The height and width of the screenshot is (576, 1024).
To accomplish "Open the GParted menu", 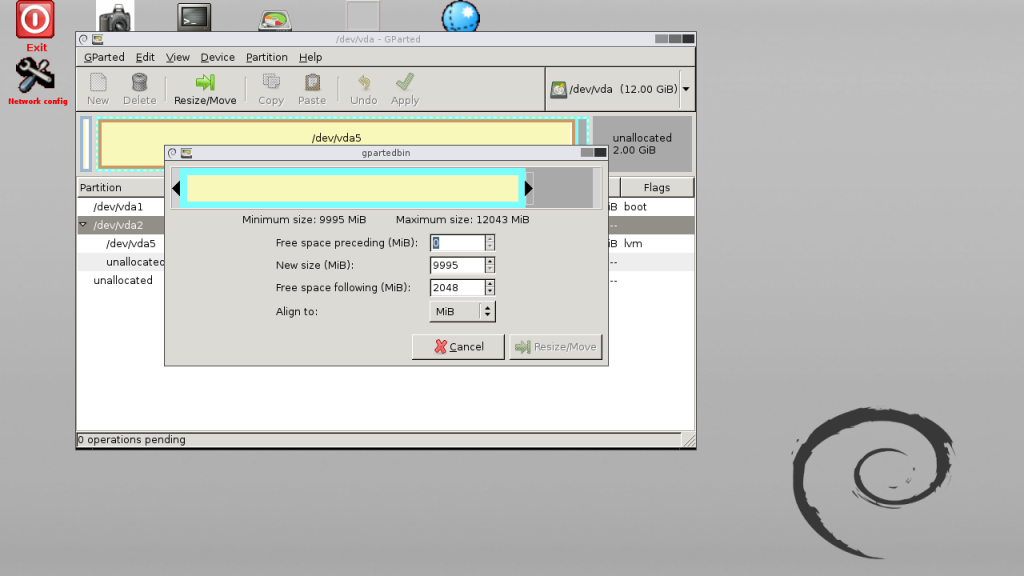I will 104,57.
